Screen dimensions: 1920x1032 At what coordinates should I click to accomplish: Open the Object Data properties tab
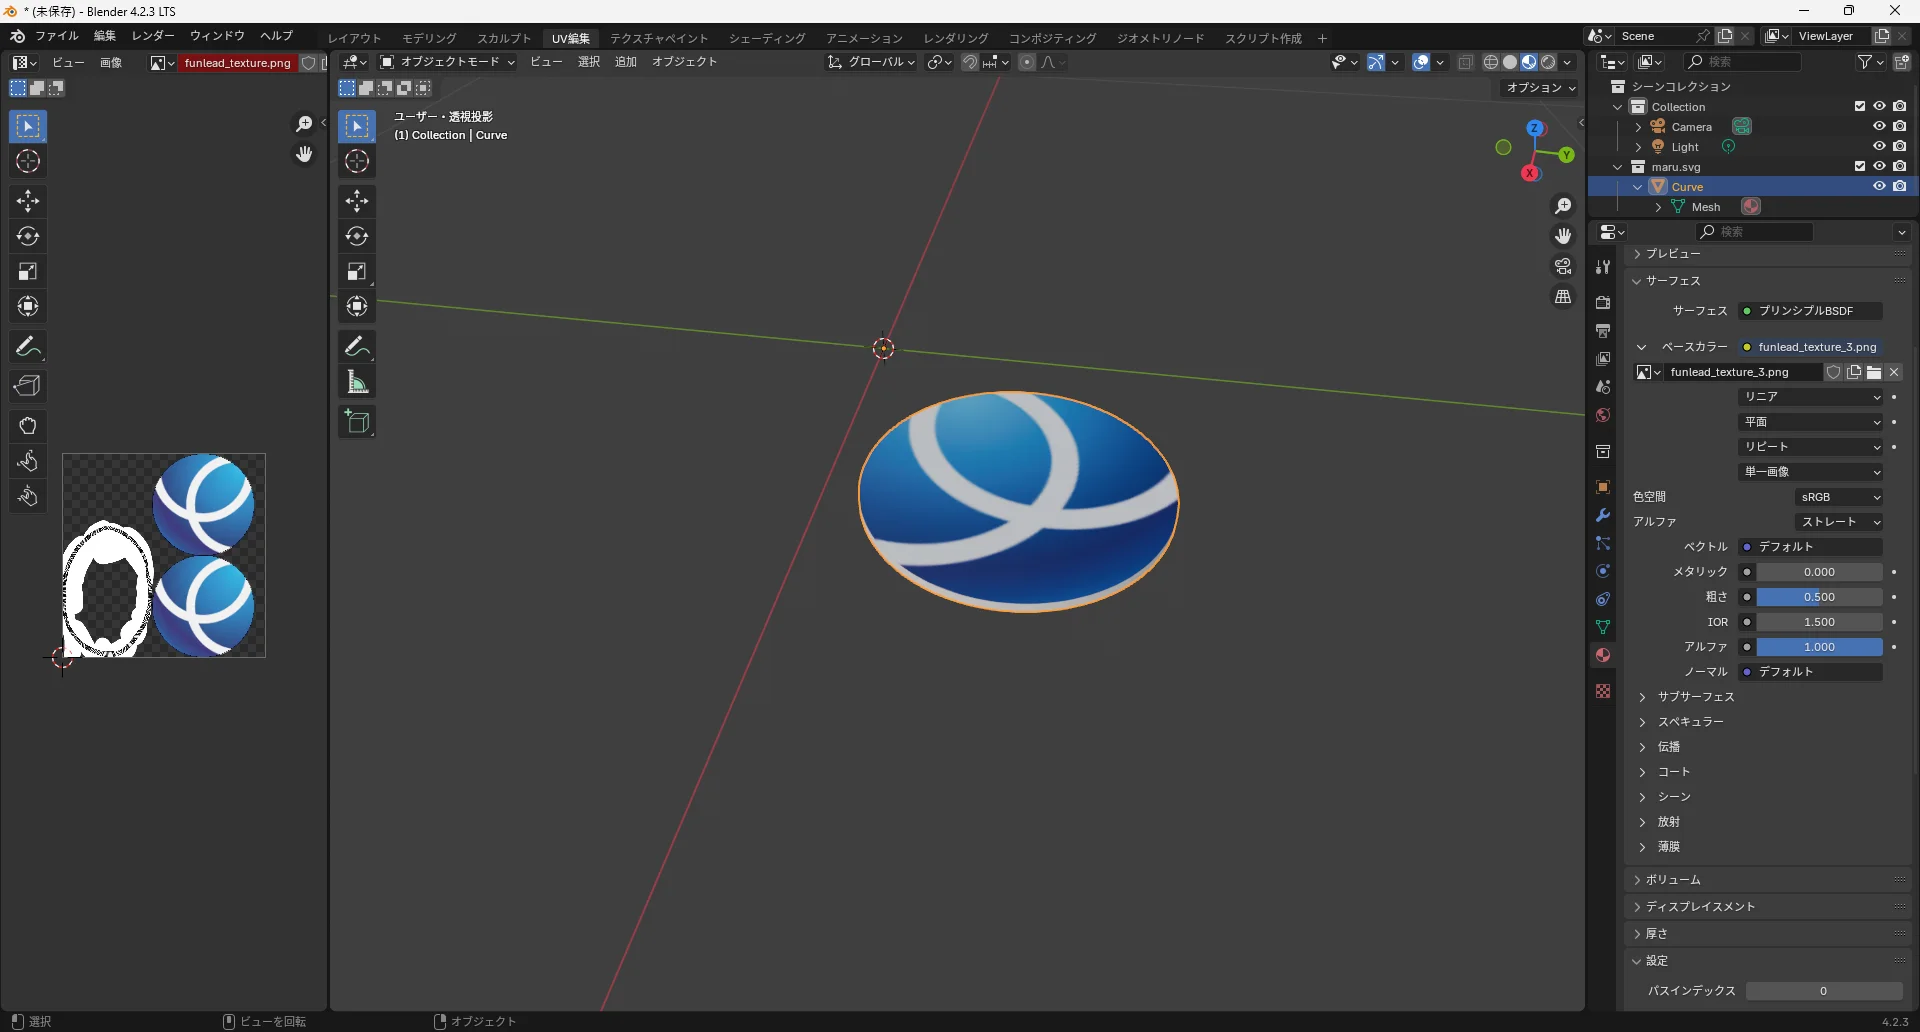click(1603, 627)
